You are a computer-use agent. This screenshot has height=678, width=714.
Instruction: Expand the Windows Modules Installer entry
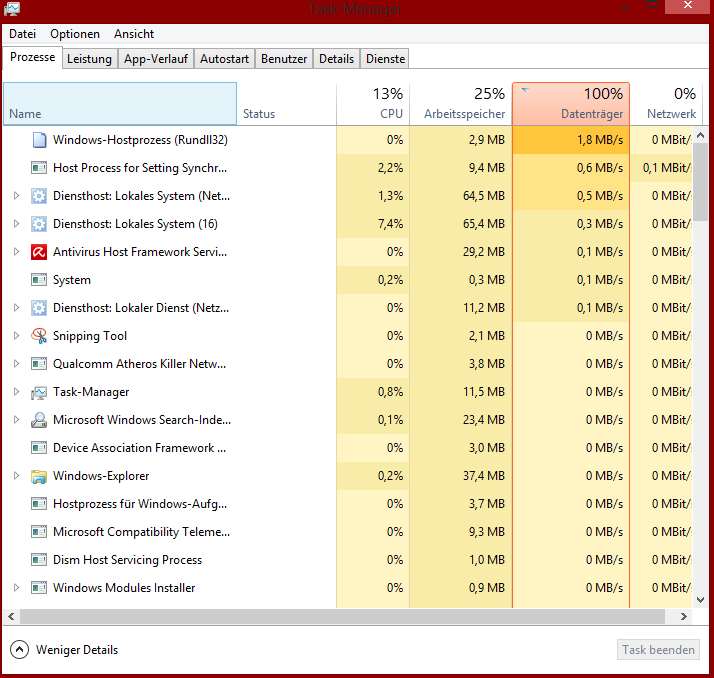[x=16, y=588]
